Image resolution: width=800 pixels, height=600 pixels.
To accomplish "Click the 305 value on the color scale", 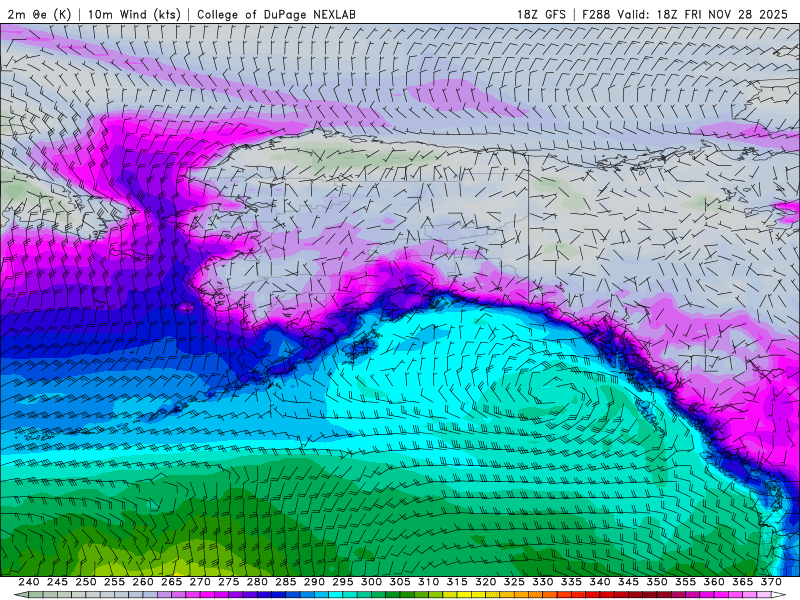I will point(400,582).
